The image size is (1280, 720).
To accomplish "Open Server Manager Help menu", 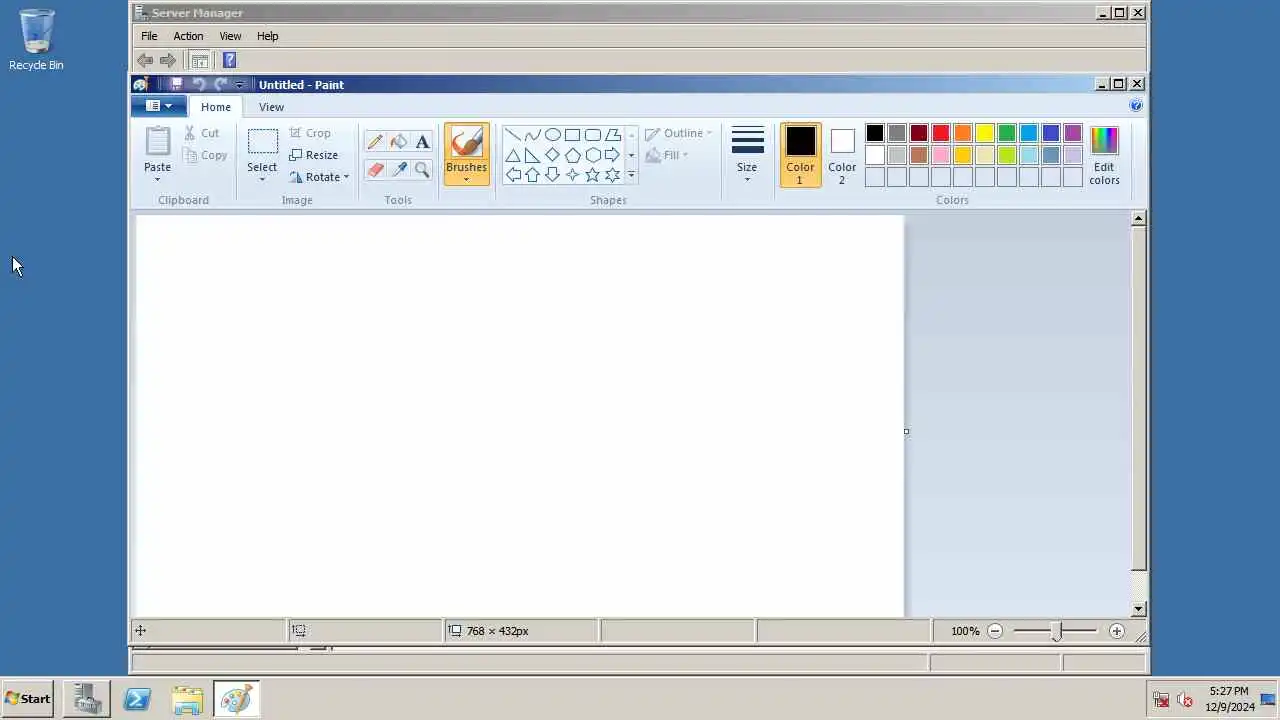I will [267, 36].
